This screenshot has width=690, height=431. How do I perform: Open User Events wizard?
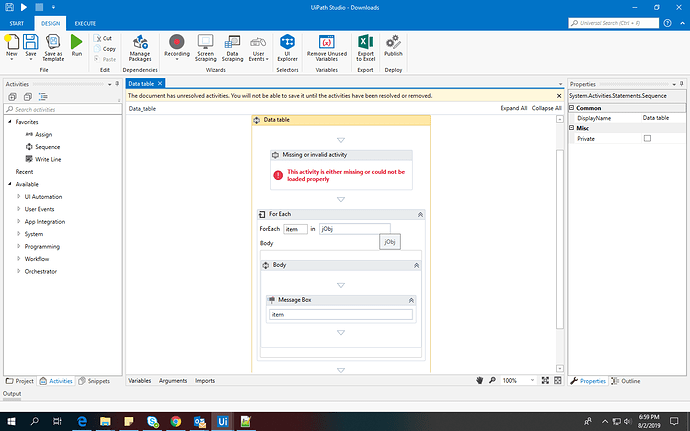[258, 48]
